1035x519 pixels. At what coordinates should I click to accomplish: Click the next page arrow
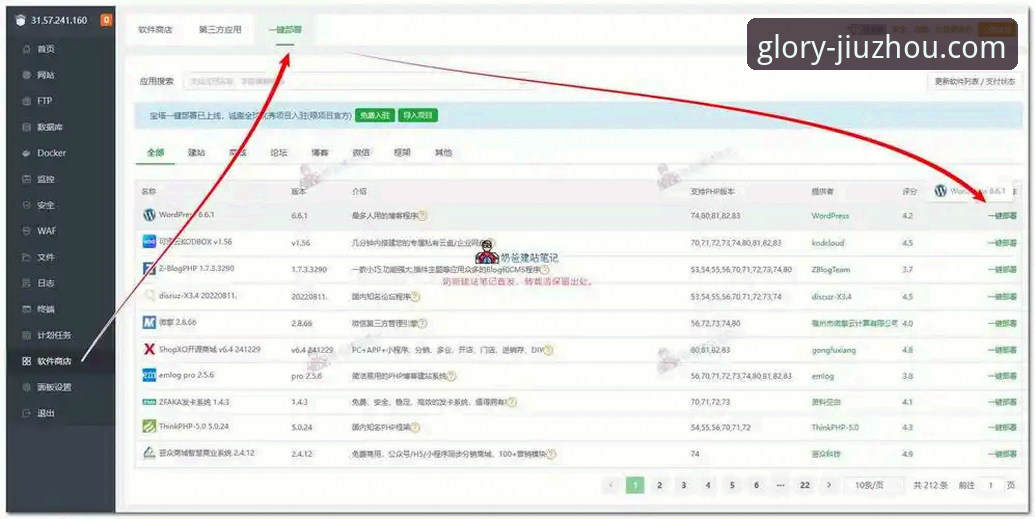[829, 485]
